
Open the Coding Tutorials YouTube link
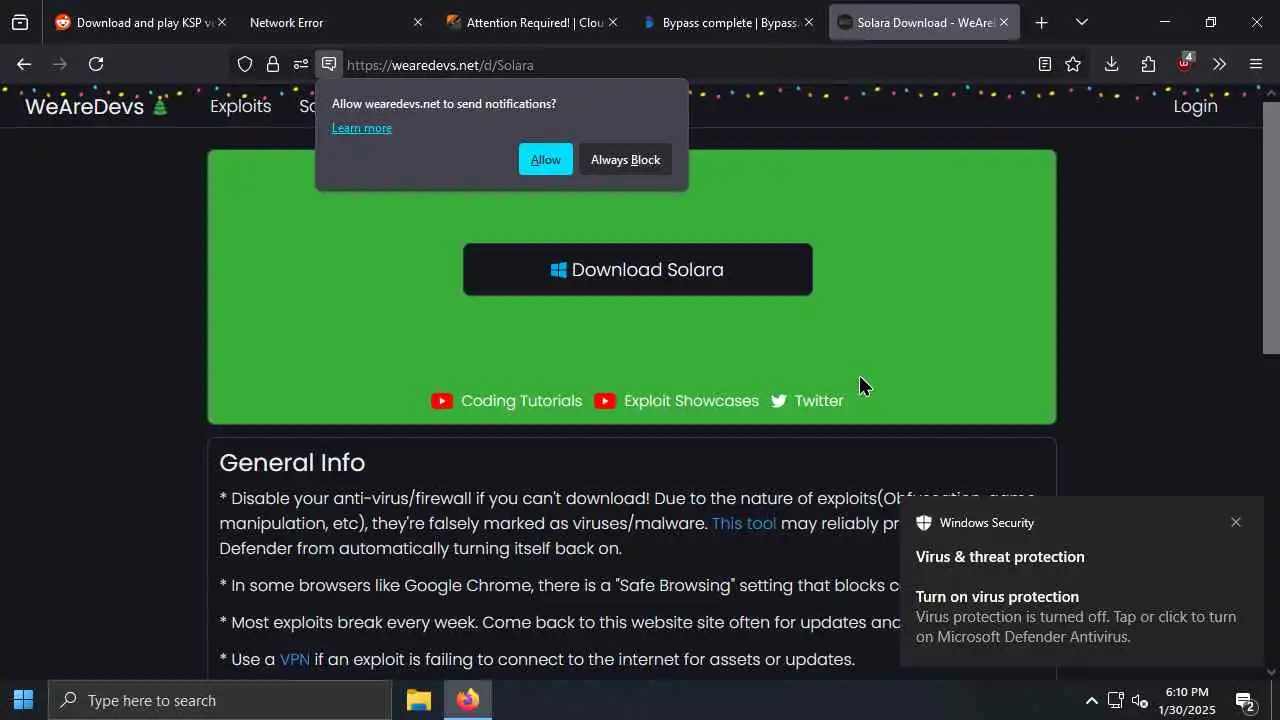(x=507, y=401)
